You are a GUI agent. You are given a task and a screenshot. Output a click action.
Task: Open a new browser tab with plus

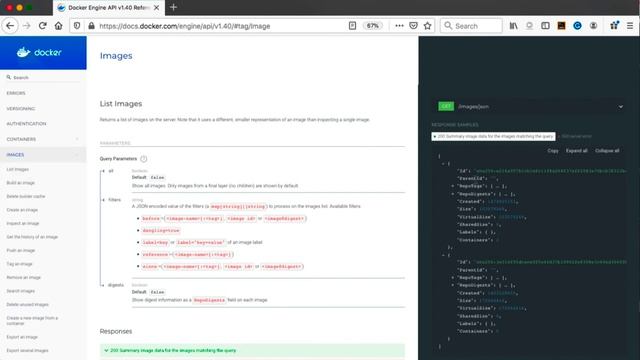(173, 7)
